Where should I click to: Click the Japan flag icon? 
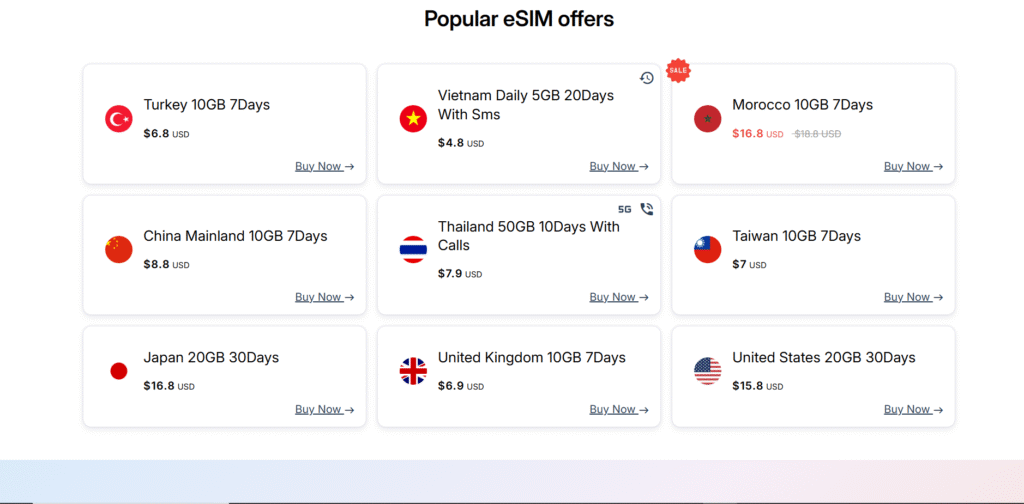(x=119, y=371)
